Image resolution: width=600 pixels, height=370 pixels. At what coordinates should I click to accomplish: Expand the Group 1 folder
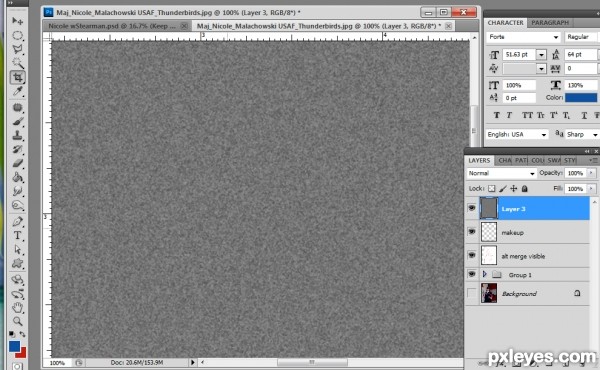pos(484,274)
